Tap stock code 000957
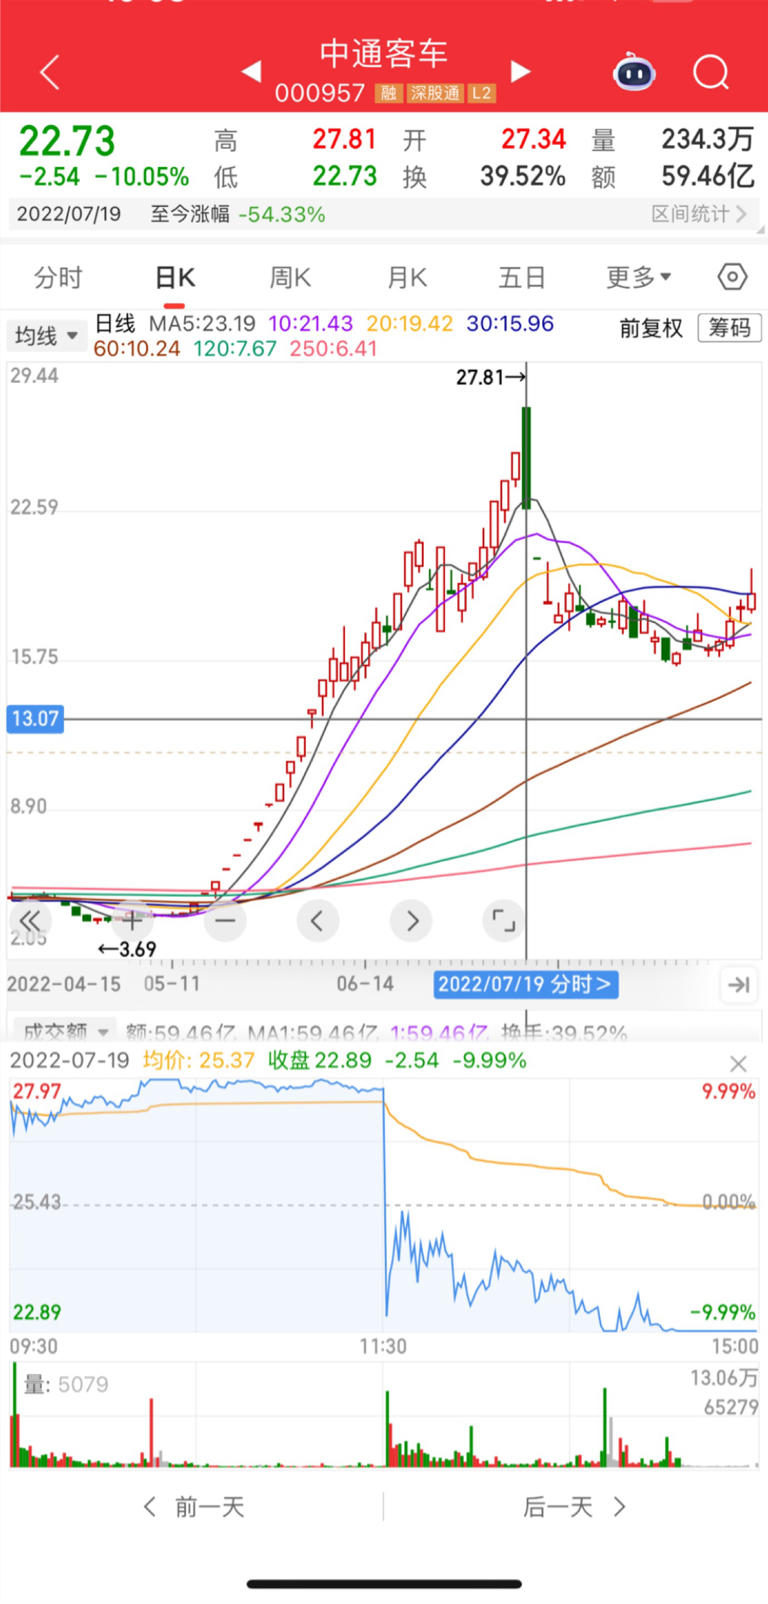Viewport: 768px width, 1604px height. tap(320, 93)
